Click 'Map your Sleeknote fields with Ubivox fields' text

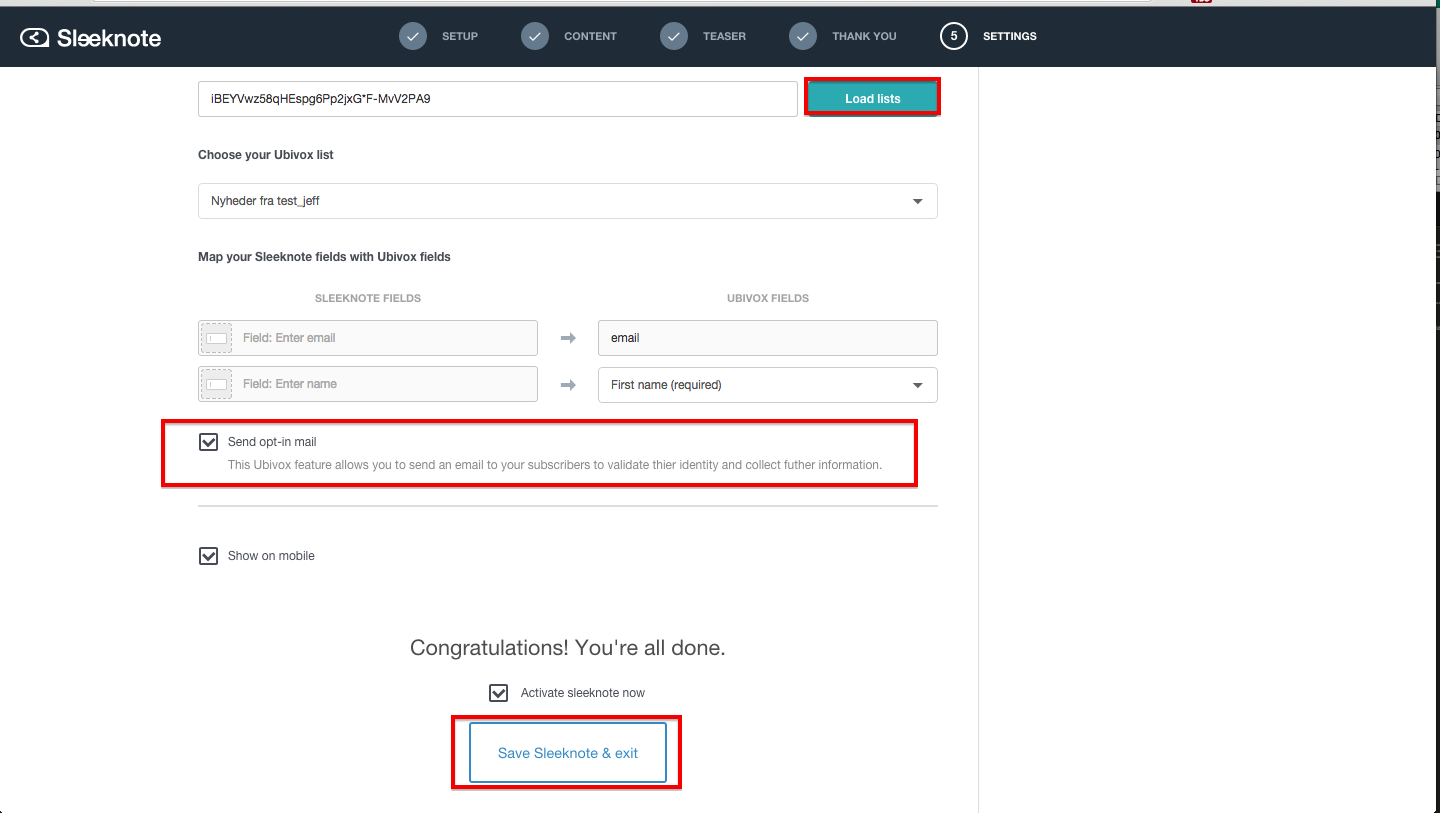click(324, 257)
